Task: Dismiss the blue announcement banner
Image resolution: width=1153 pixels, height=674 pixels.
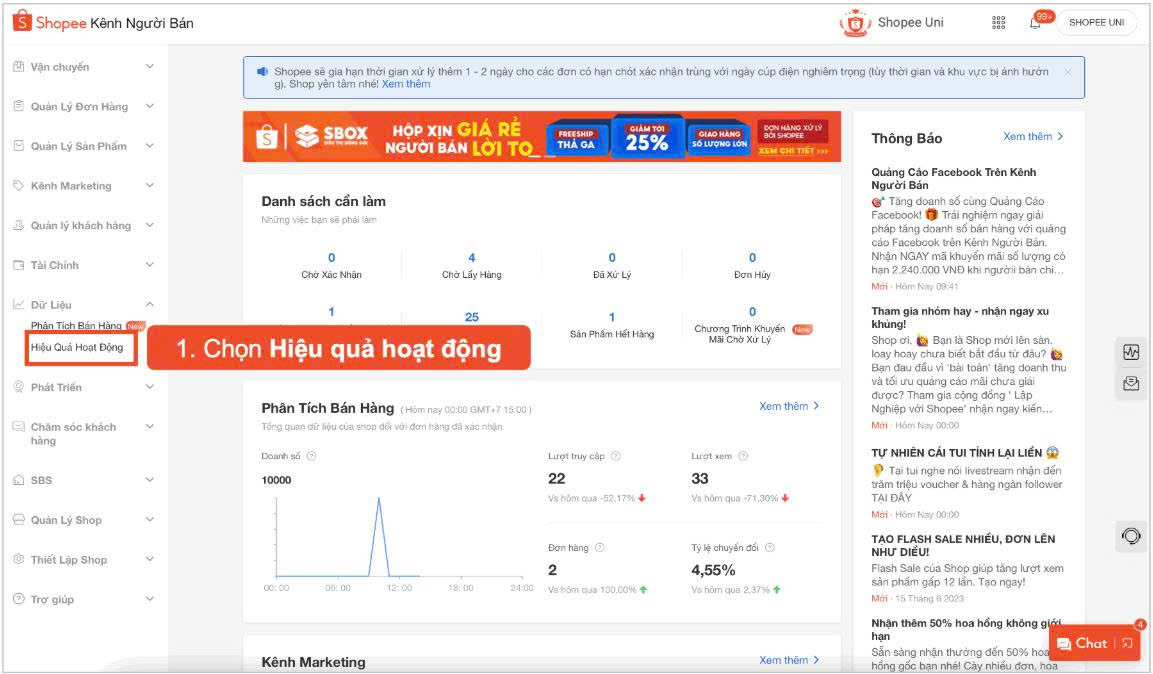Action: click(x=1067, y=72)
